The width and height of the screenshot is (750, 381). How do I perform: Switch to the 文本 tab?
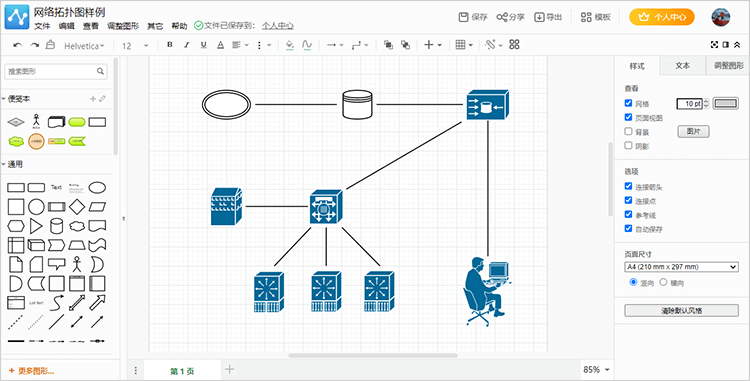[x=683, y=65]
